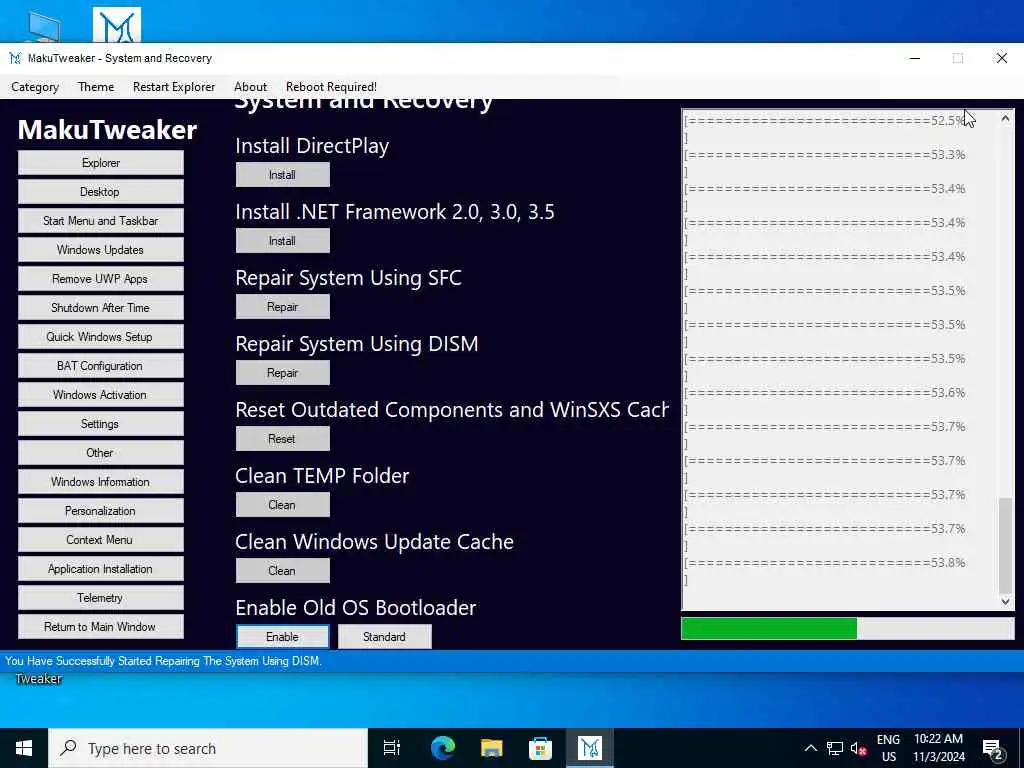The width and height of the screenshot is (1024, 768).
Task: Open the Windows Activation category
Action: (x=101, y=394)
